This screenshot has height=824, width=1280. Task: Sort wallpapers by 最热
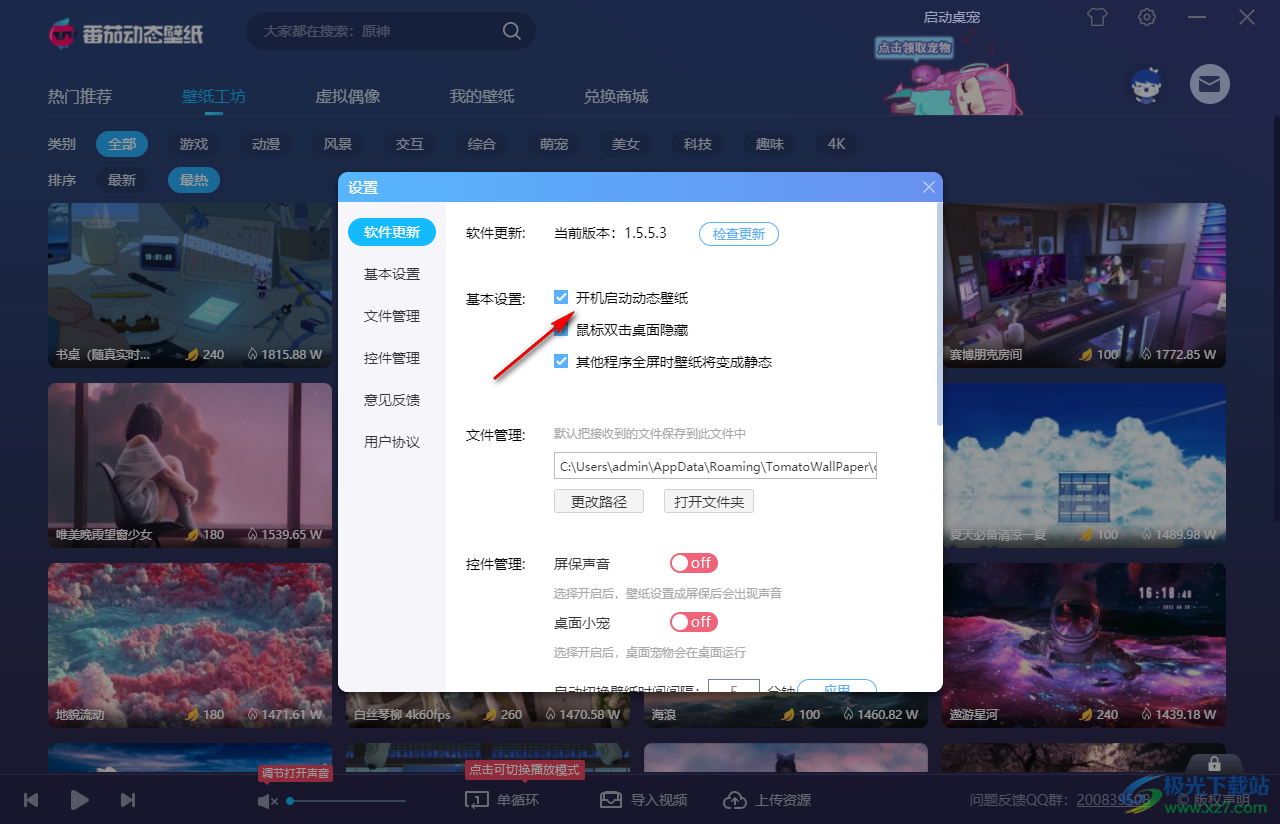194,180
